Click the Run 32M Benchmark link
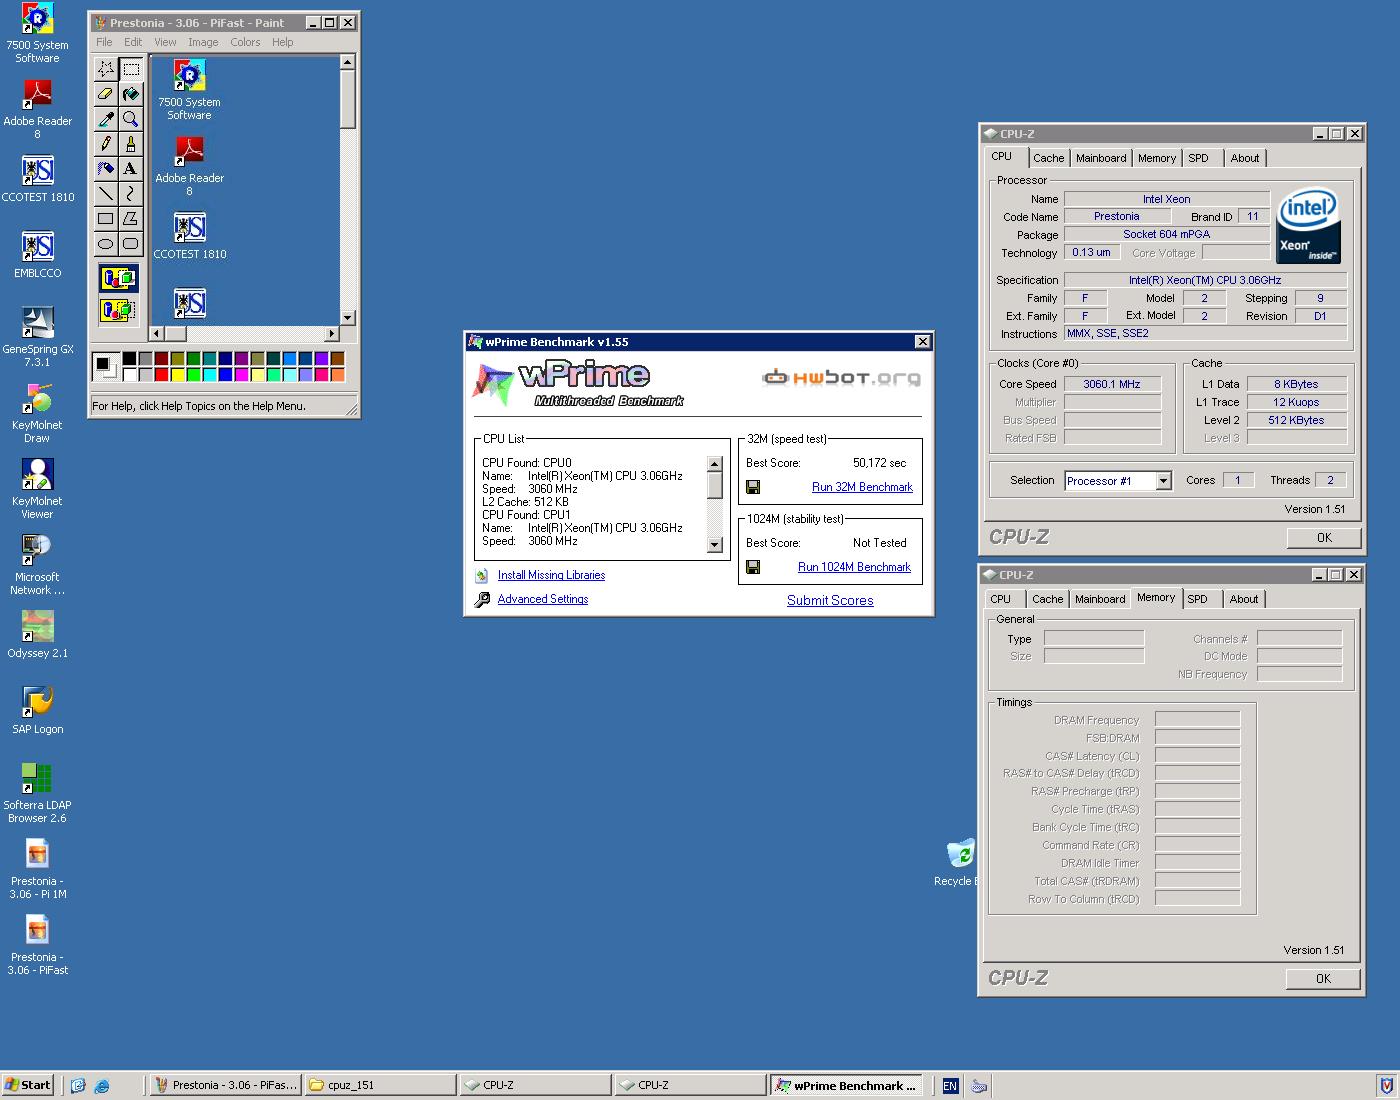This screenshot has width=1400, height=1100. (x=862, y=487)
